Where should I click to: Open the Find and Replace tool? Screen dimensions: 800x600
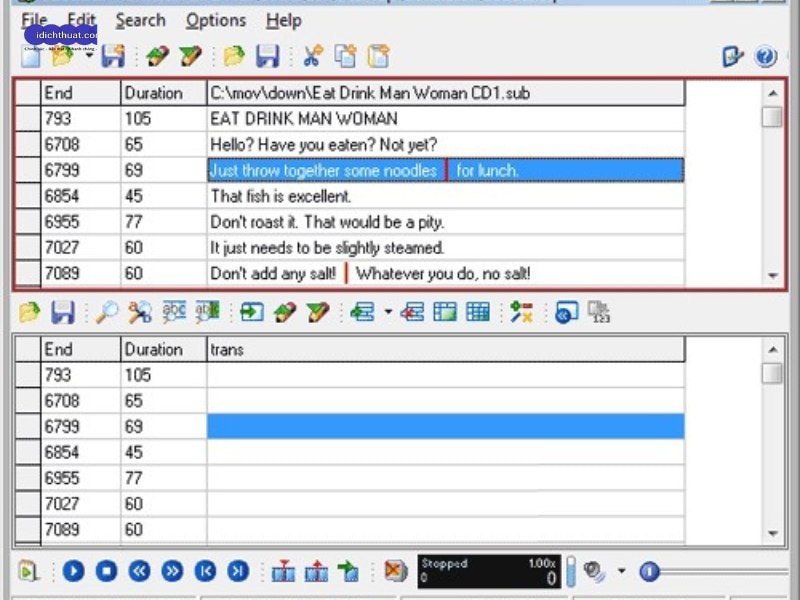point(137,312)
